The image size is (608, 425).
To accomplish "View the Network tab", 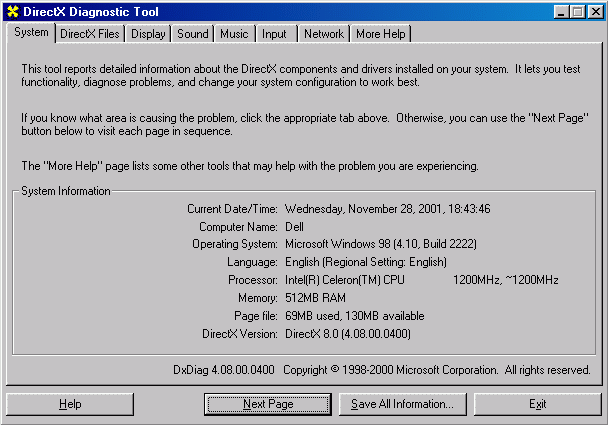I will pyautogui.click(x=323, y=34).
